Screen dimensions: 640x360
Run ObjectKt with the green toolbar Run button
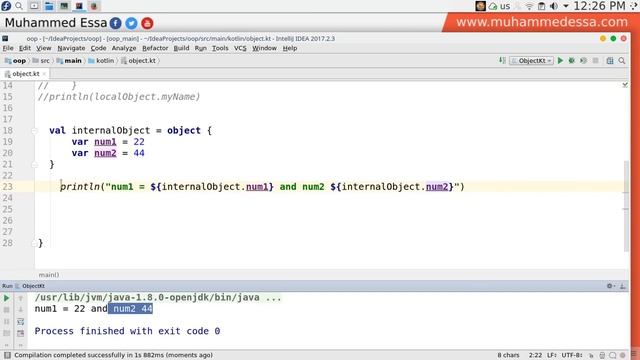pyautogui.click(x=560, y=60)
